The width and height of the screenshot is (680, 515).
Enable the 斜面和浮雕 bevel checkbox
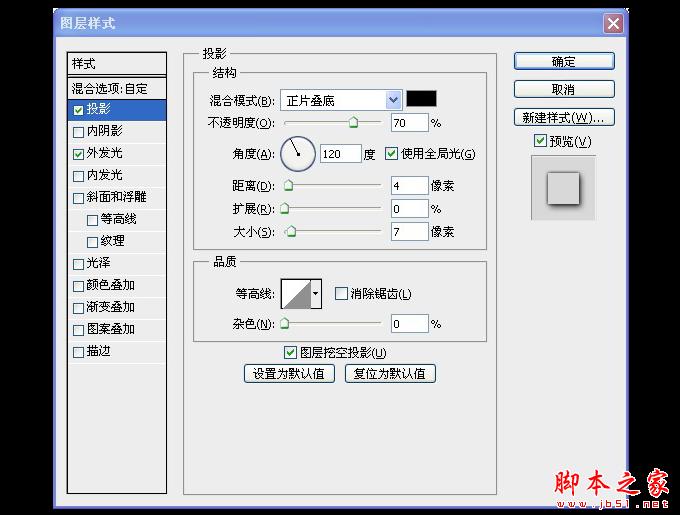tap(78, 198)
